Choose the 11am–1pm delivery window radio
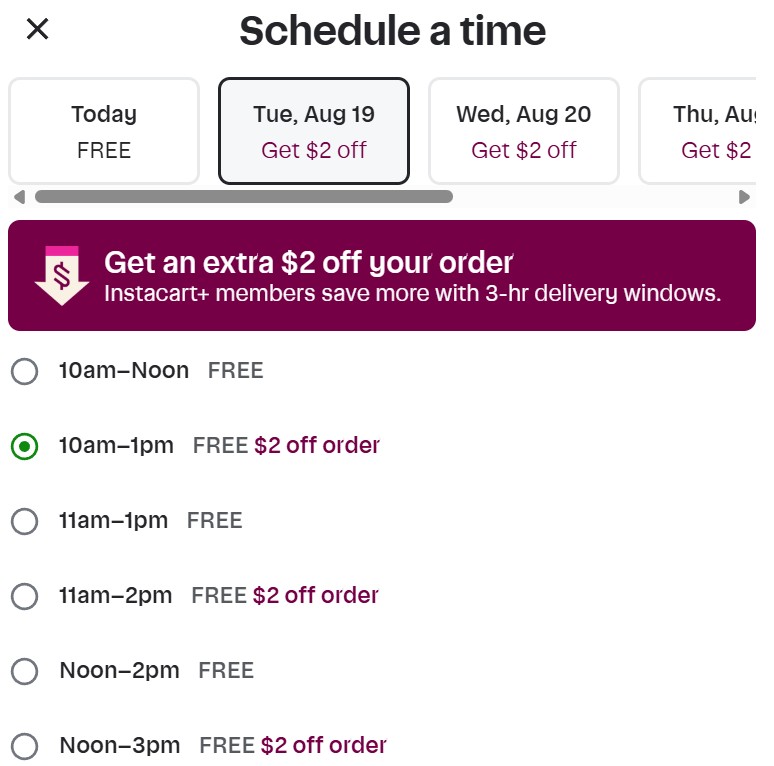Screen dimensions: 774x766 click(25, 521)
